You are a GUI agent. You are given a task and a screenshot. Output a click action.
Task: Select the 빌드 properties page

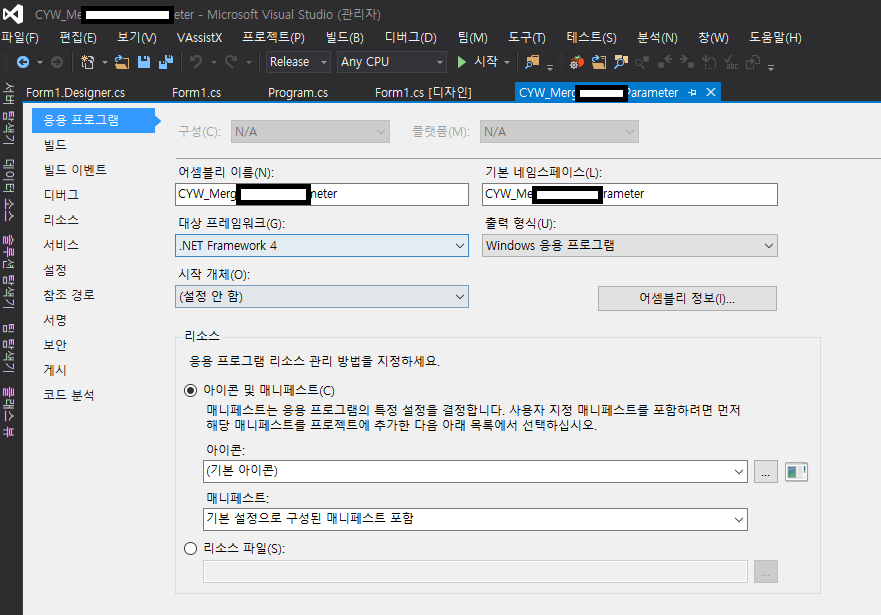pos(55,145)
